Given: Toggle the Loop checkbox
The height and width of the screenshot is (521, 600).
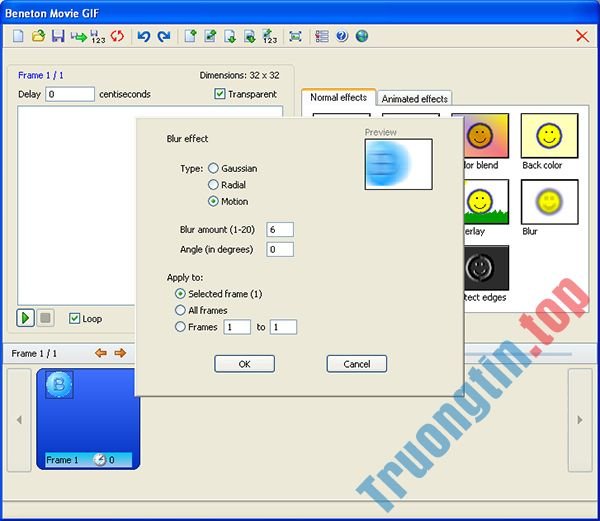Looking at the screenshot, I should (x=74, y=319).
